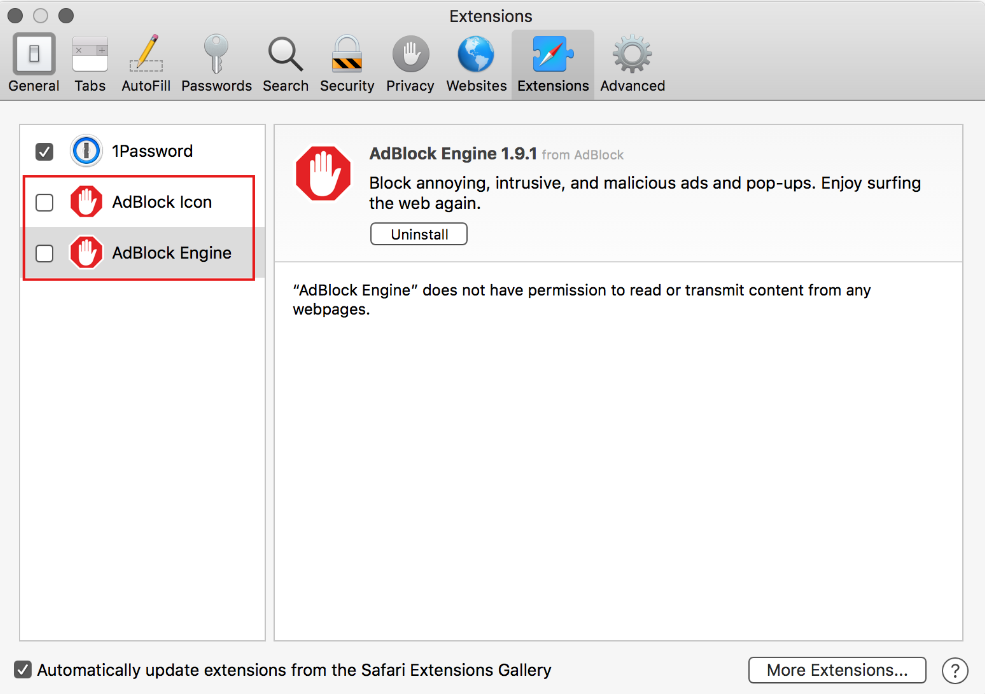Click the More Extensions button

pyautogui.click(x=837, y=670)
